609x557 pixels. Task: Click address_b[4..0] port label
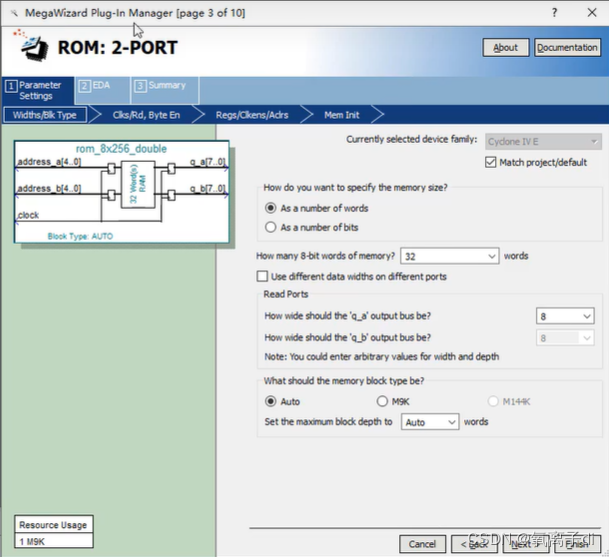(x=49, y=188)
